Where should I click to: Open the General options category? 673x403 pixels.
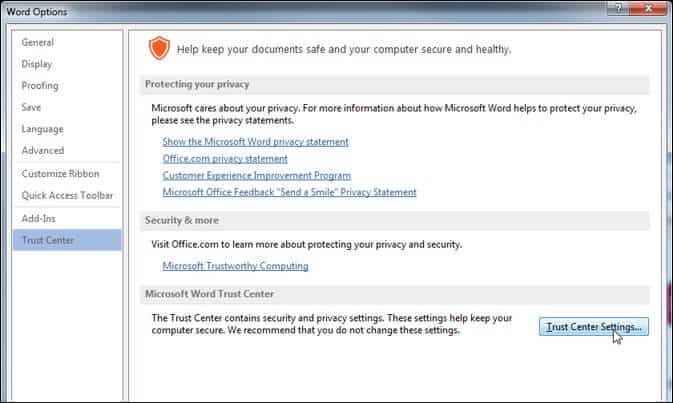point(38,43)
